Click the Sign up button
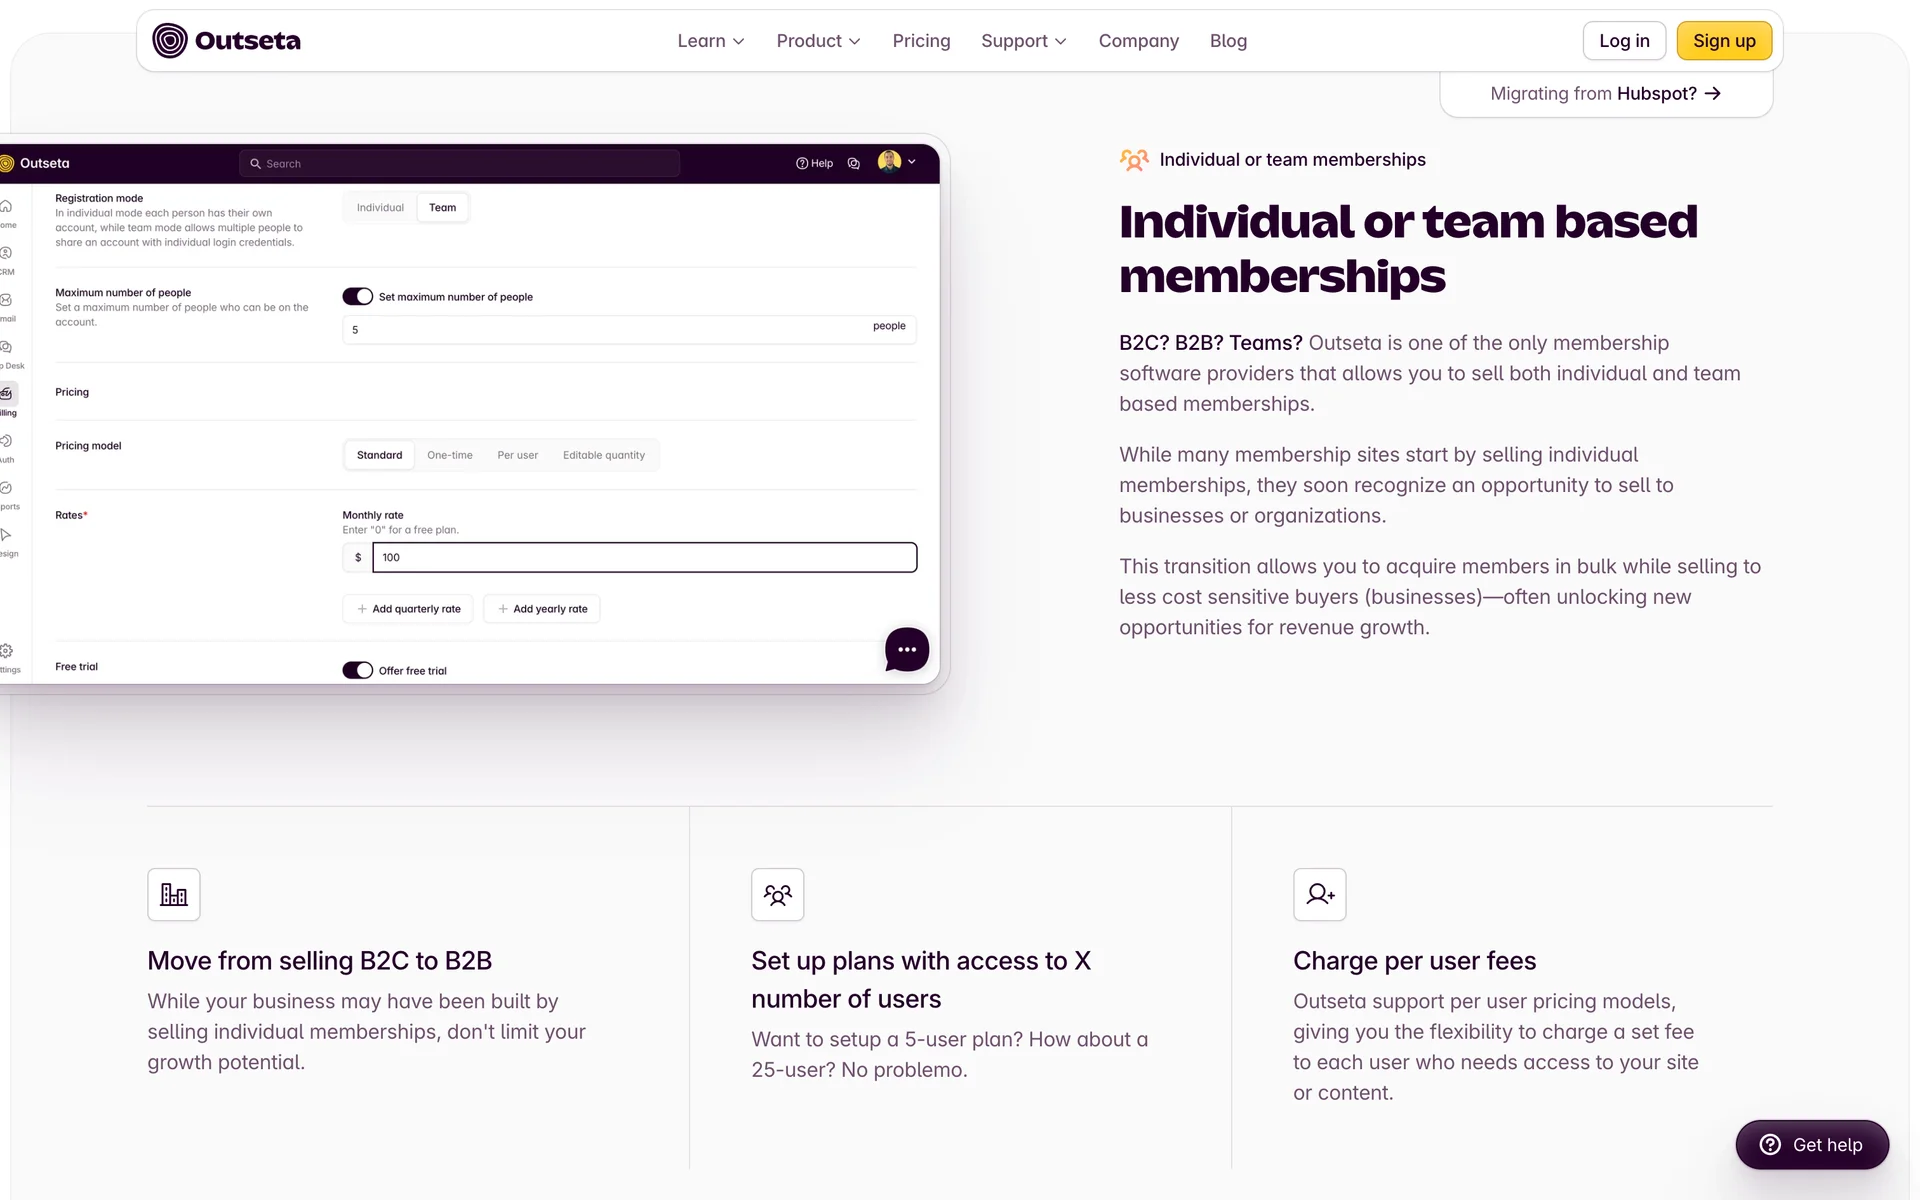This screenshot has height=1200, width=1920. pyautogui.click(x=1723, y=41)
